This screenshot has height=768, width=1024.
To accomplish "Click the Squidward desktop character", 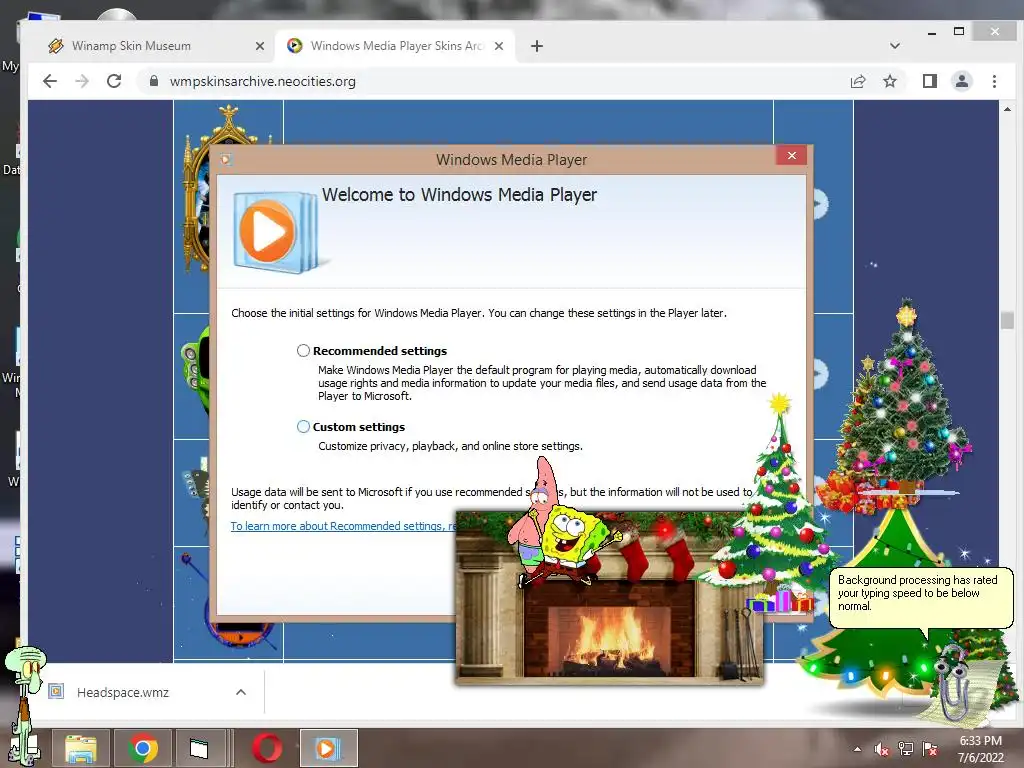I will click(25, 705).
